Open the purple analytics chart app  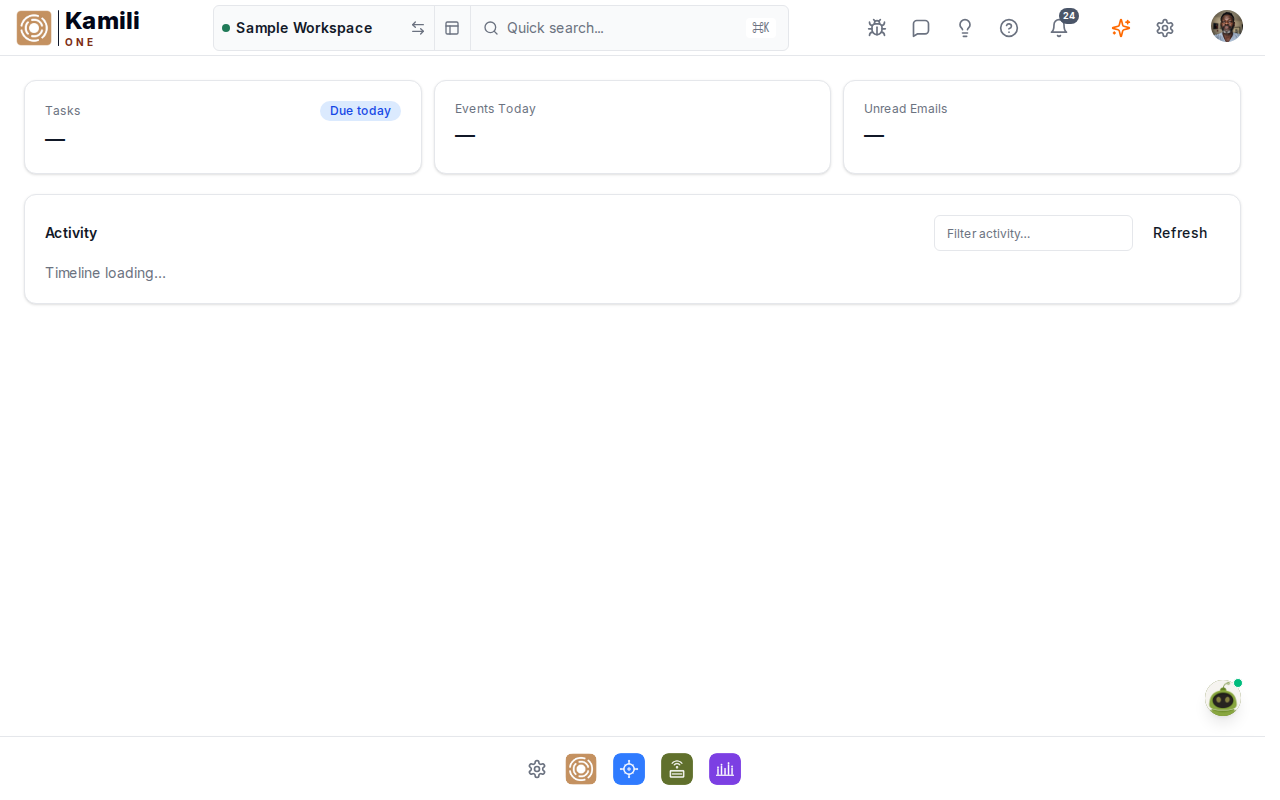coord(725,769)
